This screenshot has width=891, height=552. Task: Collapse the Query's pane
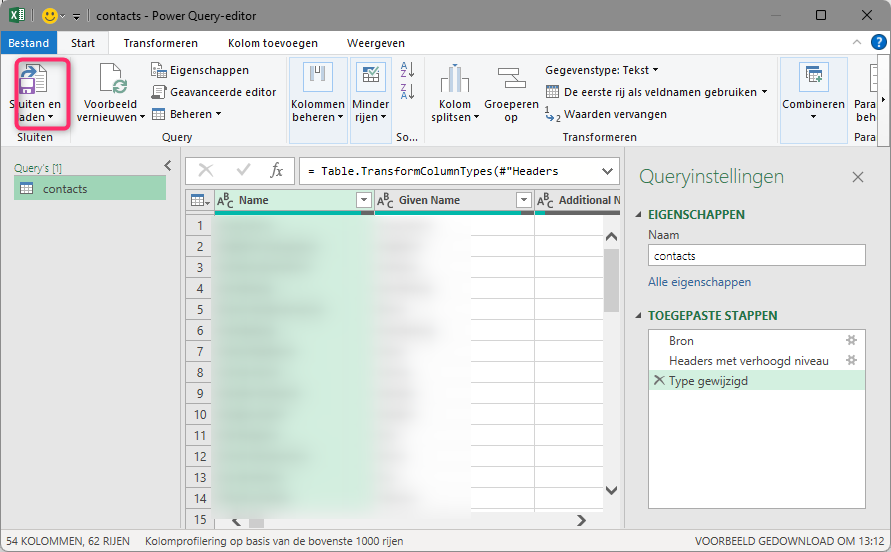[x=168, y=165]
